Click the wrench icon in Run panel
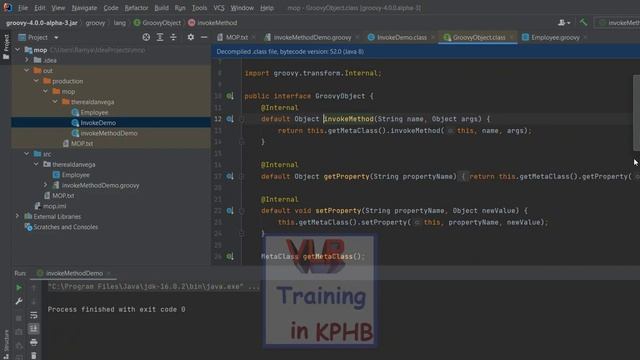Viewport: 640px width, 360px height. (19, 301)
